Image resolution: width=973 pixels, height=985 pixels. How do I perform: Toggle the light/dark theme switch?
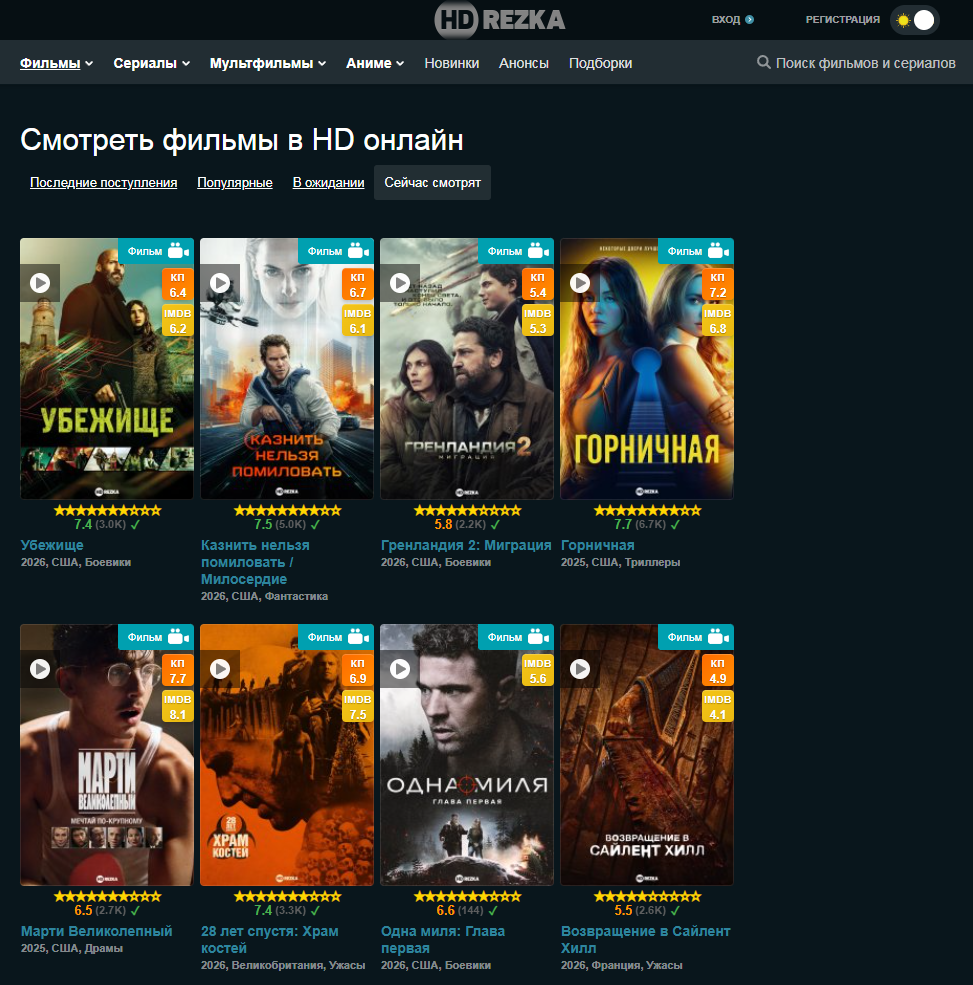(x=915, y=20)
